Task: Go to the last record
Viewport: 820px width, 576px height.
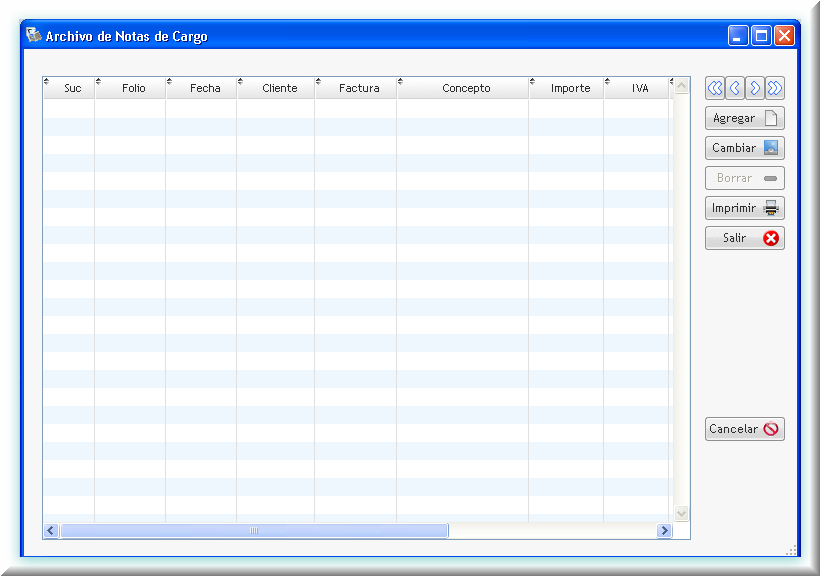Action: (x=775, y=88)
